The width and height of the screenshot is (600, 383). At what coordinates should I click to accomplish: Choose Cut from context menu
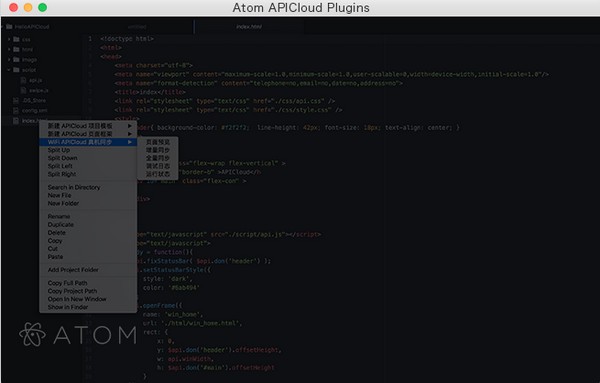tap(88, 249)
